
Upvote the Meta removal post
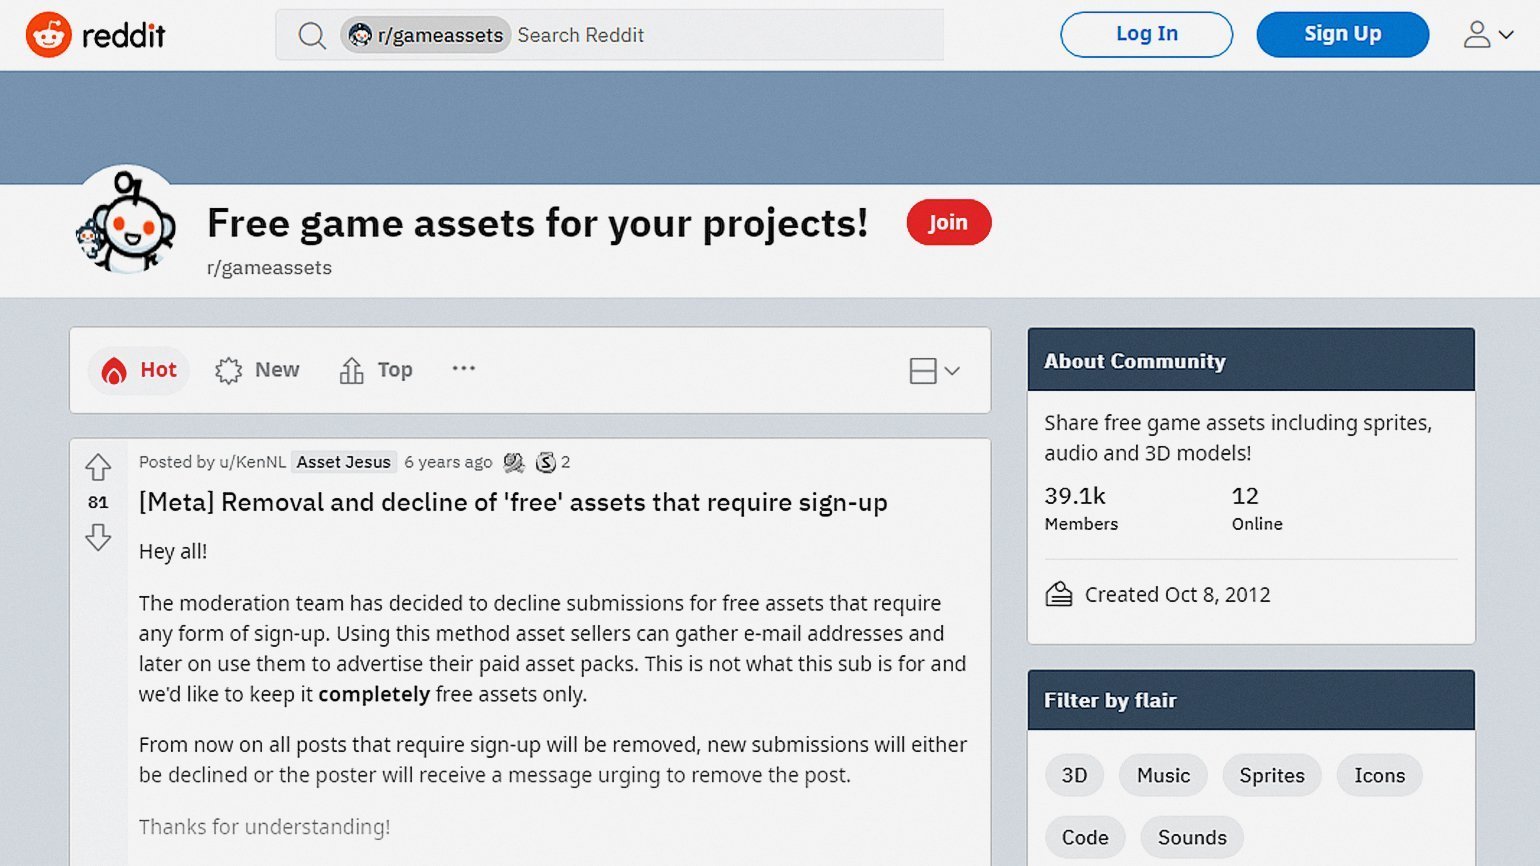(98, 467)
